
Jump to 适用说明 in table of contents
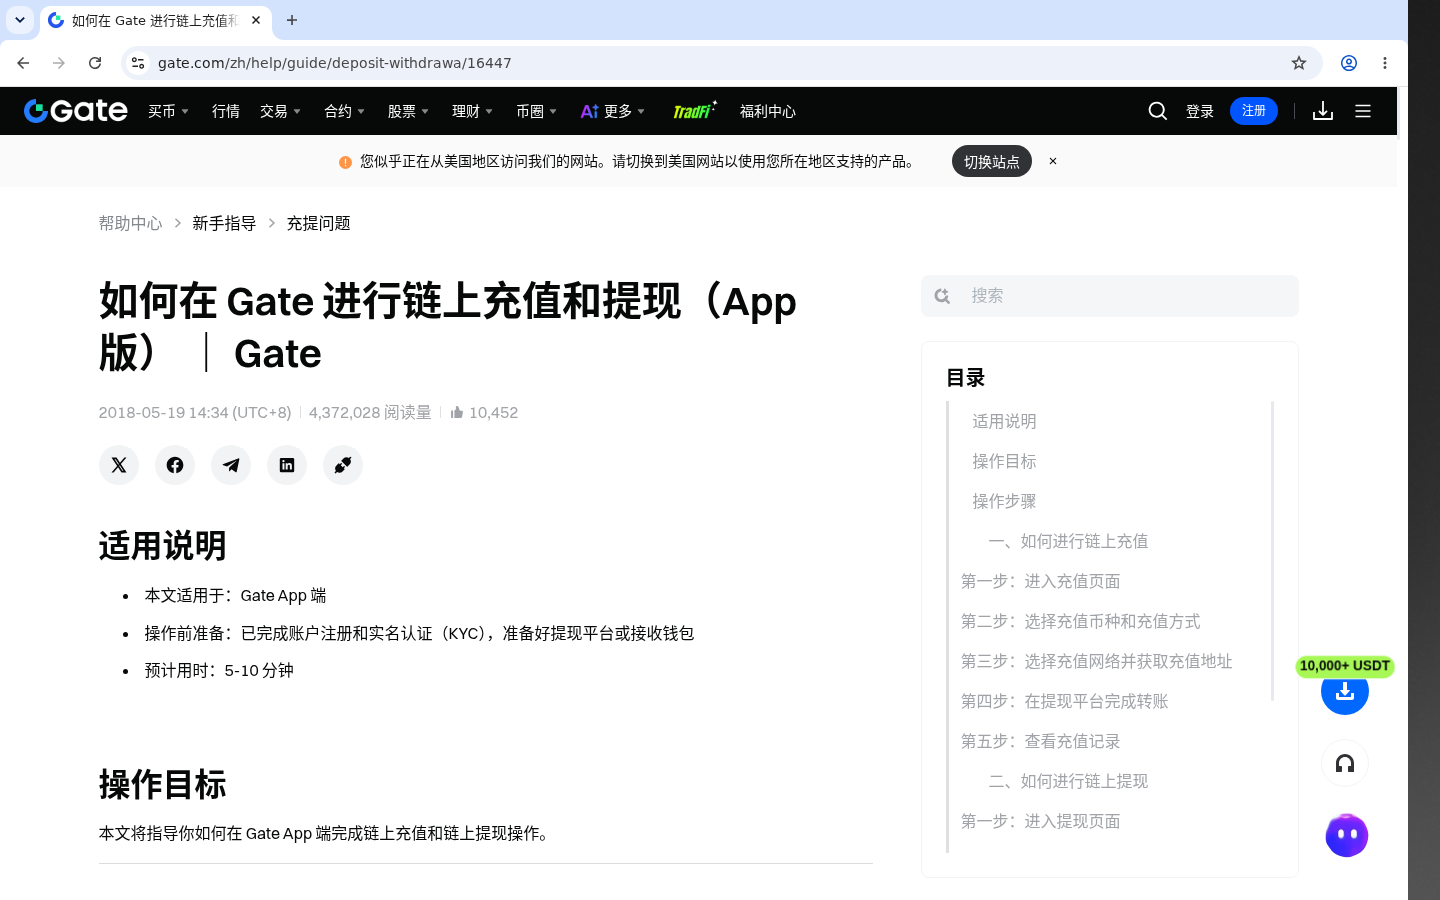[1004, 421]
